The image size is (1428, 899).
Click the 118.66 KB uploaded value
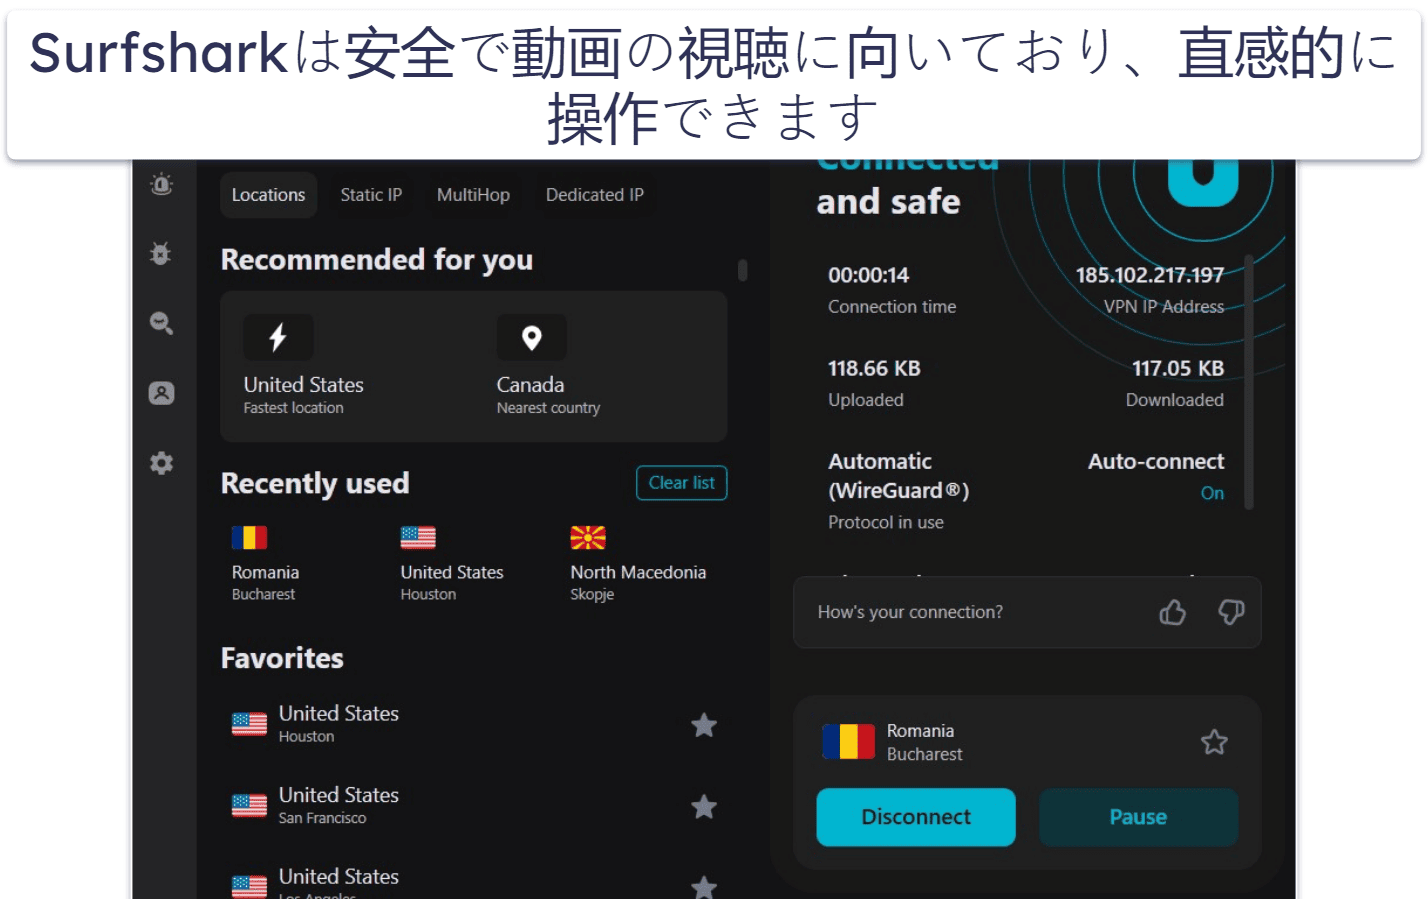874,368
